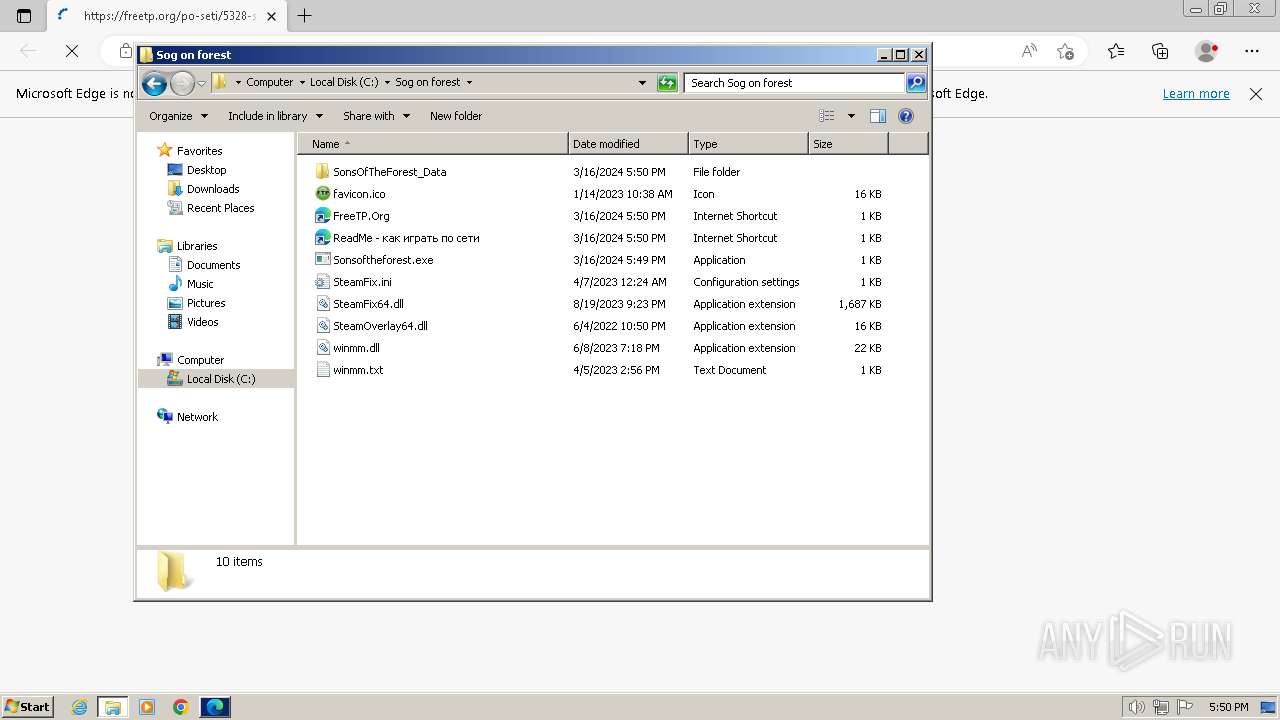Click Learn more link in Edge
This screenshot has height=720, width=1280.
pos(1196,94)
